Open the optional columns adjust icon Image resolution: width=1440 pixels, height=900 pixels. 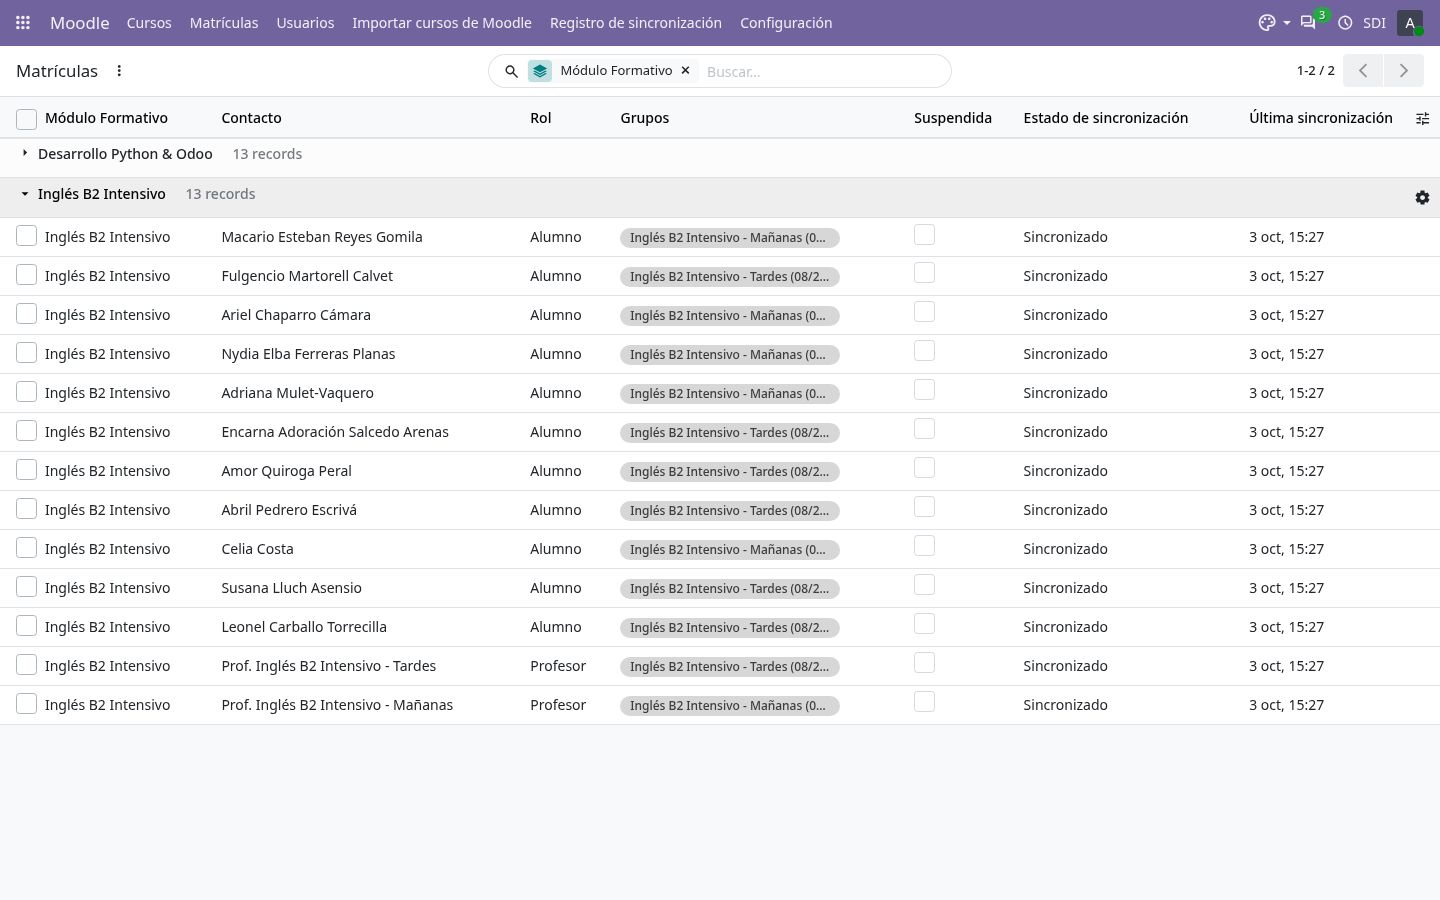[1422, 118]
